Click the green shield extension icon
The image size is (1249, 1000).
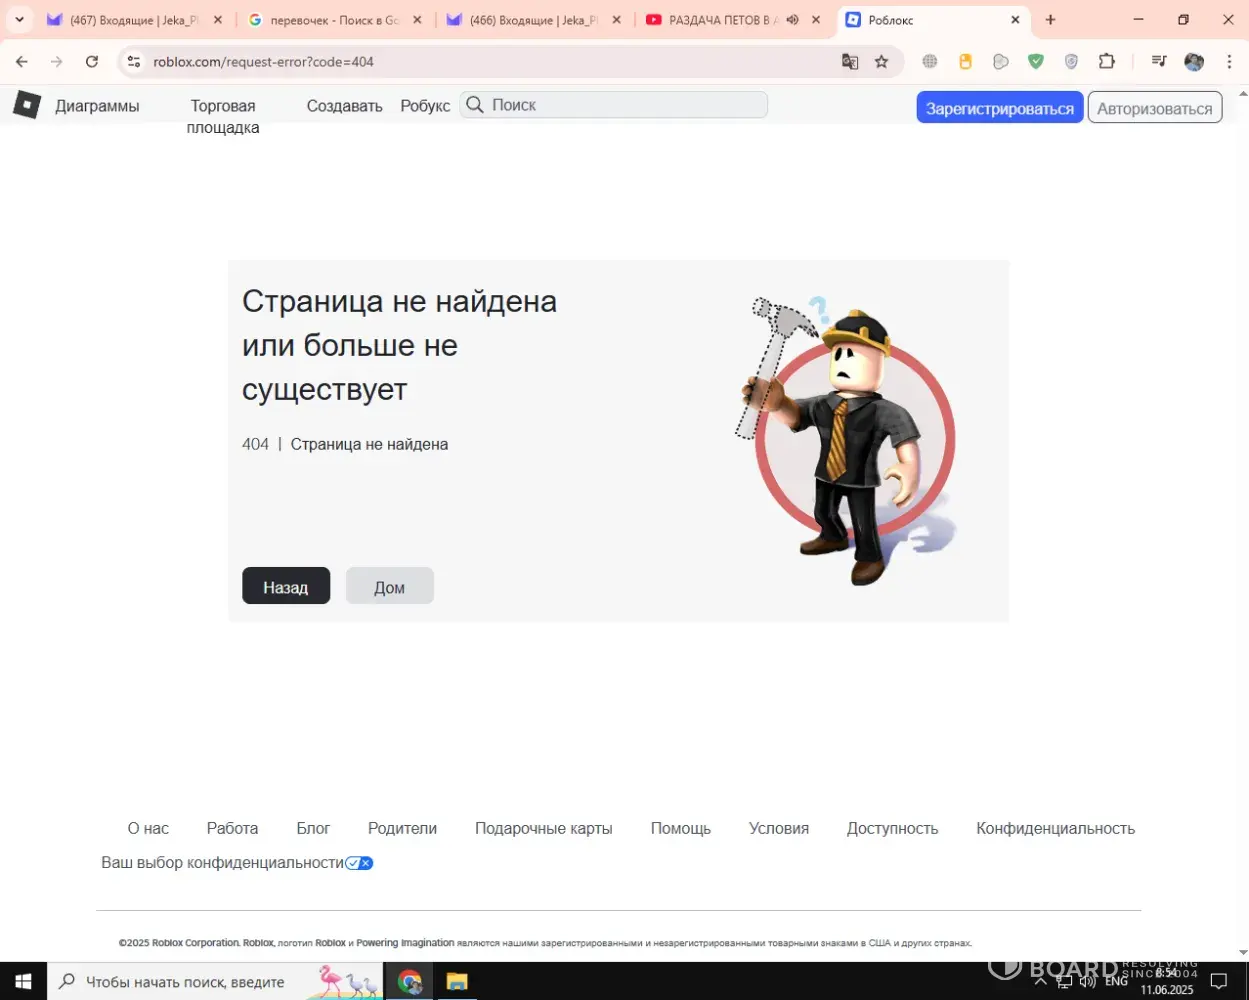click(x=1036, y=62)
